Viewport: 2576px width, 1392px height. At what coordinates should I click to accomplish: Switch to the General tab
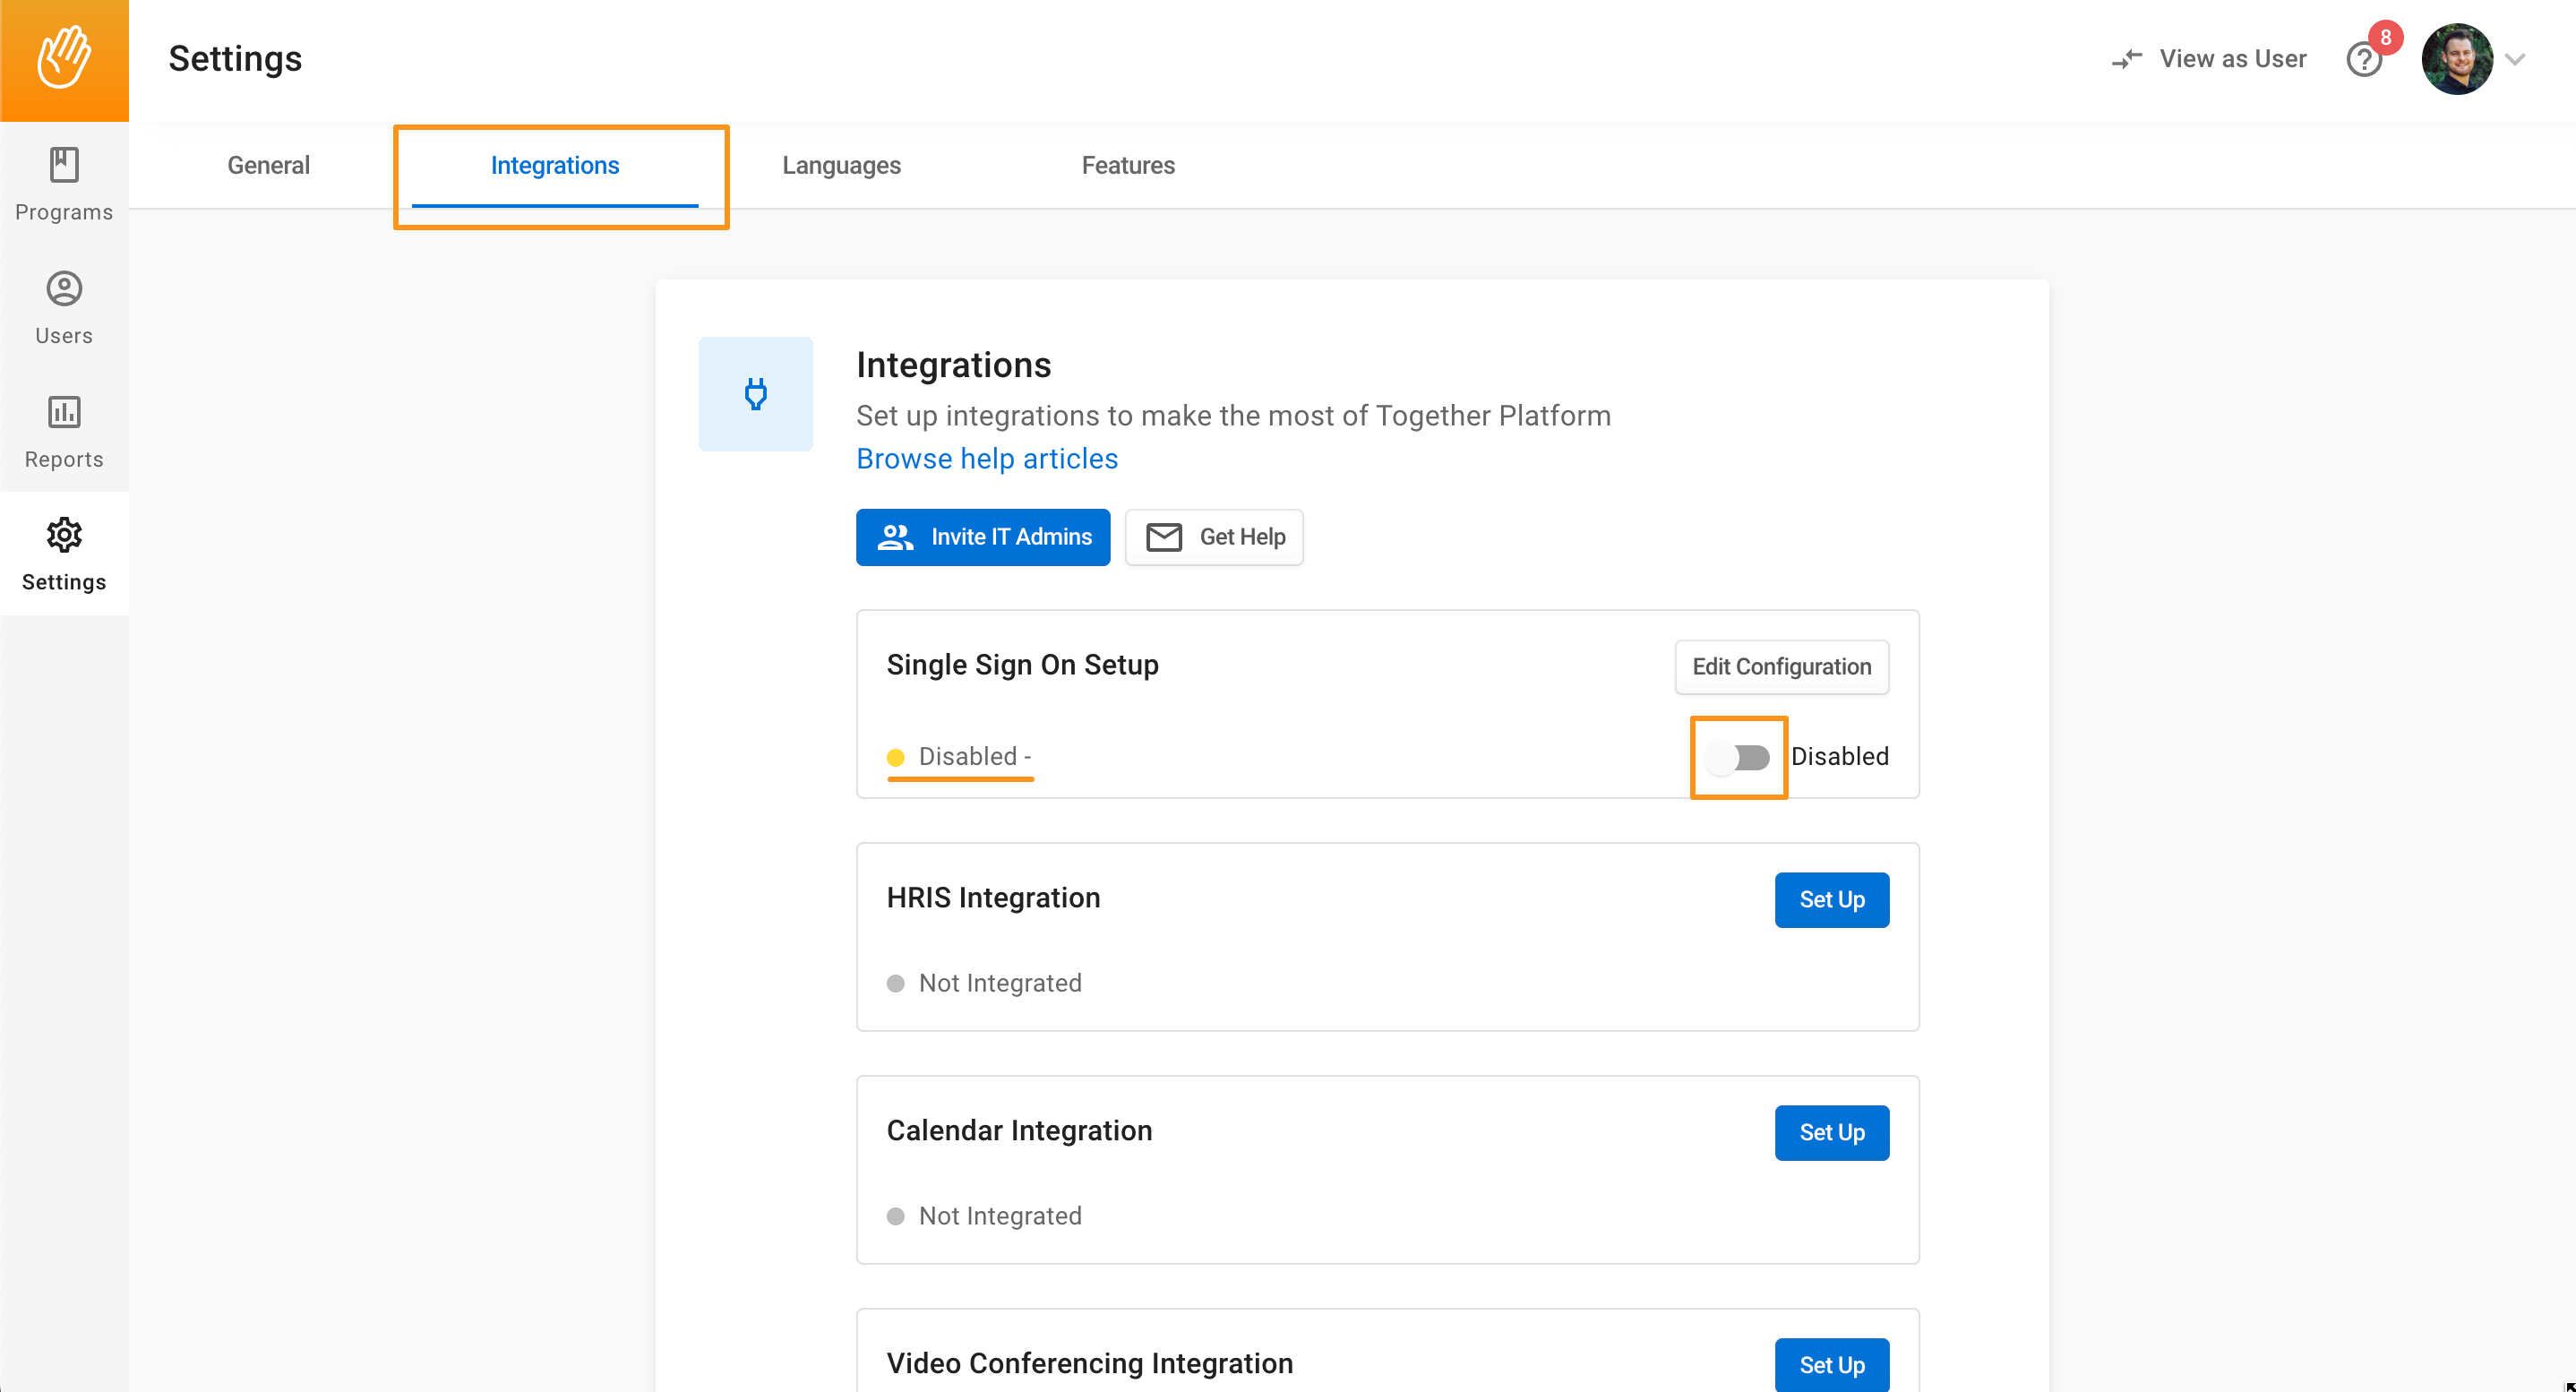click(x=268, y=166)
